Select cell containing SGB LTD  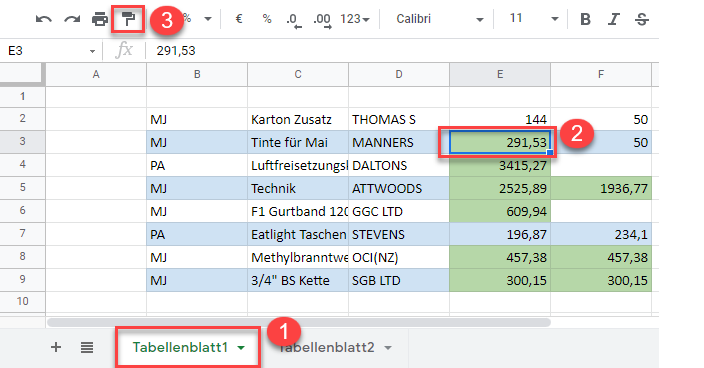(399, 280)
